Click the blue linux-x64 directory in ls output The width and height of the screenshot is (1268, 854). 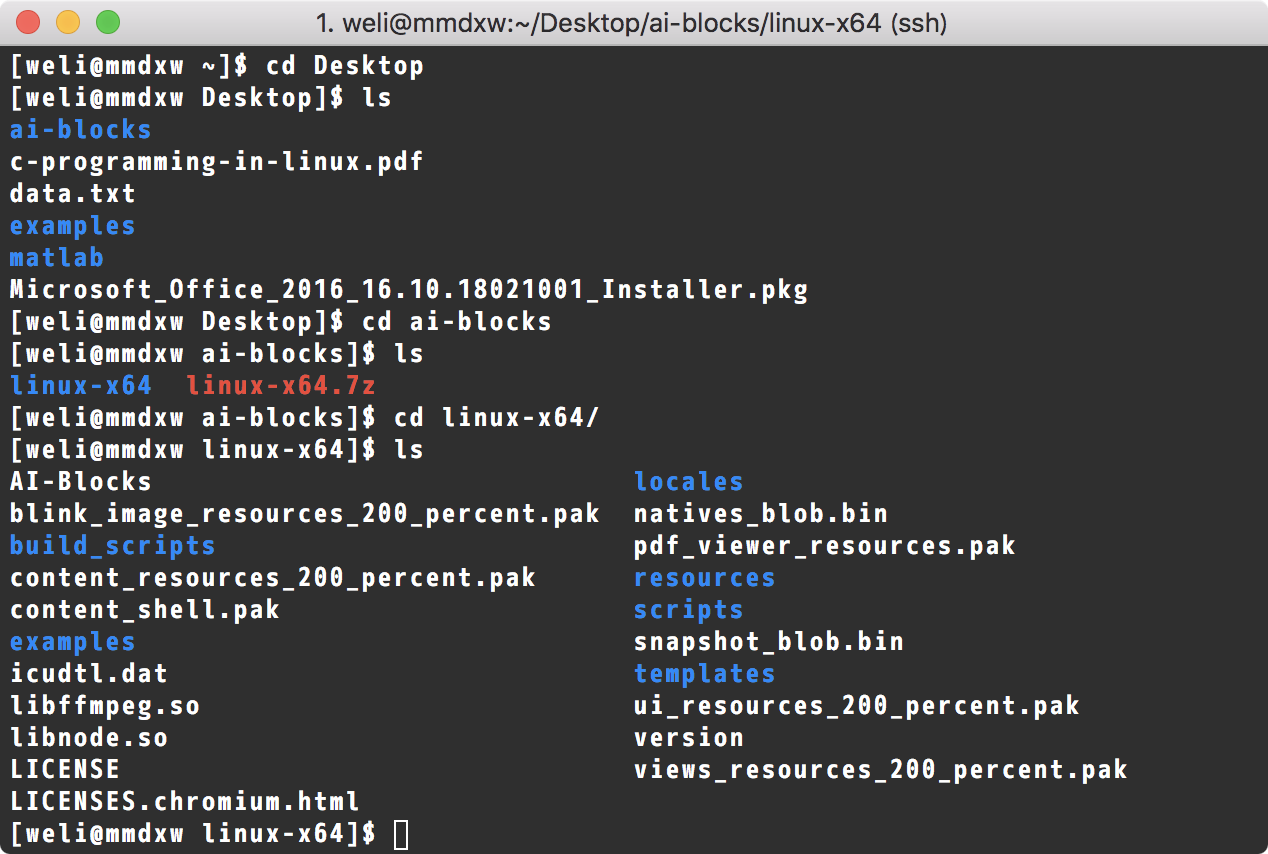pyautogui.click(x=81, y=385)
